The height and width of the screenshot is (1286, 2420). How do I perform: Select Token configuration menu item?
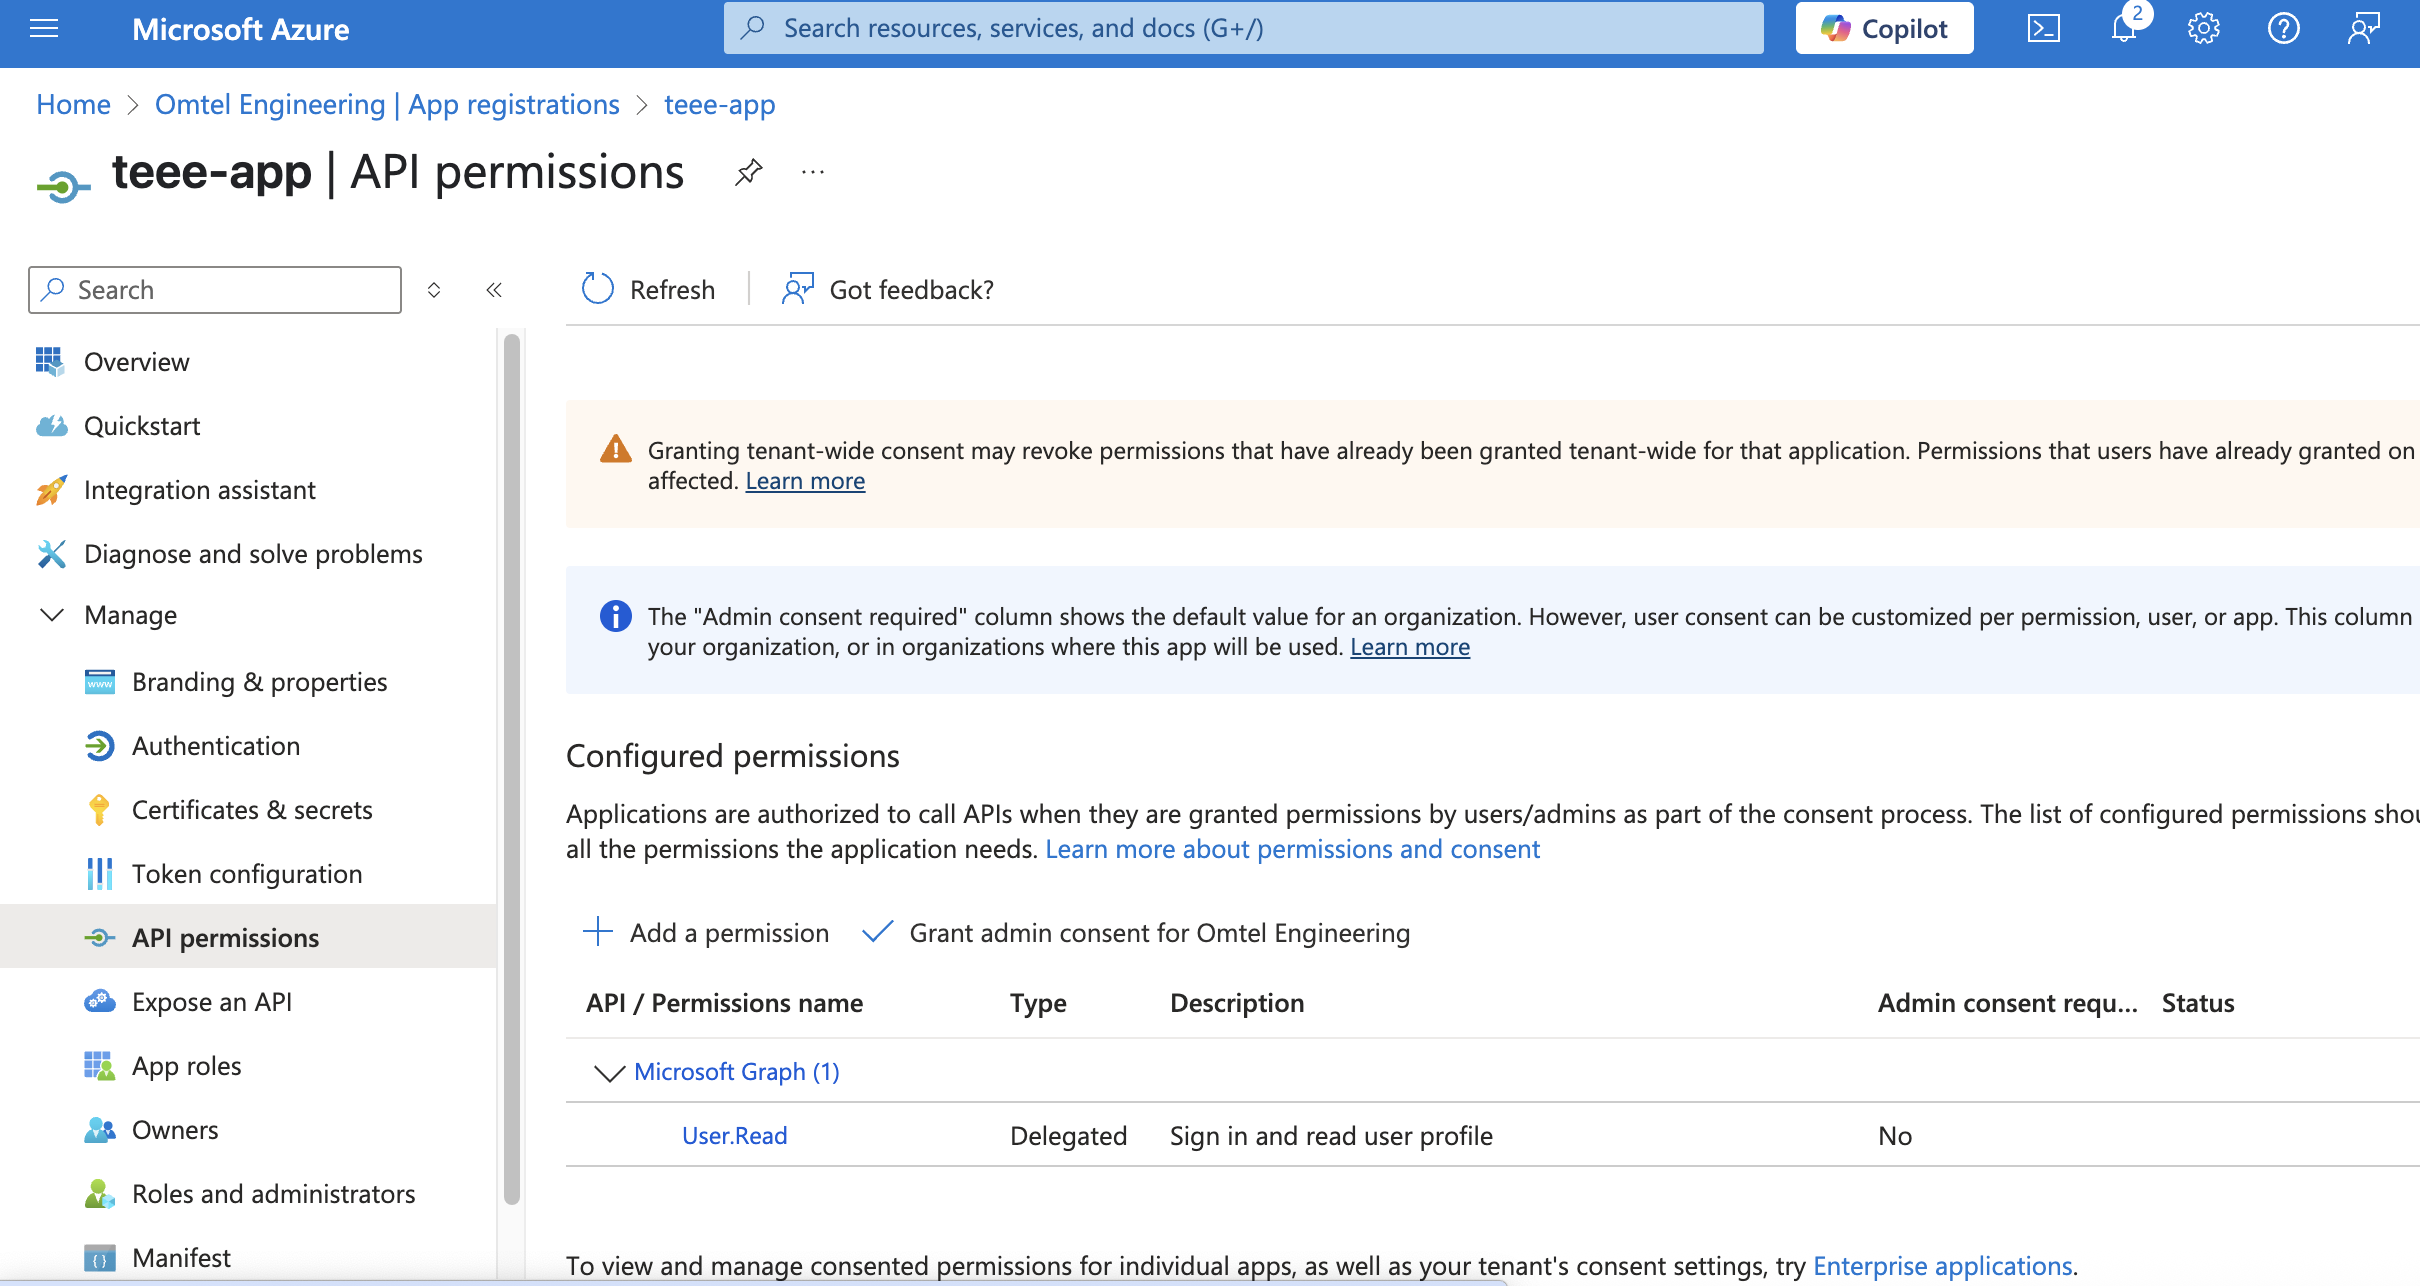pyautogui.click(x=248, y=874)
